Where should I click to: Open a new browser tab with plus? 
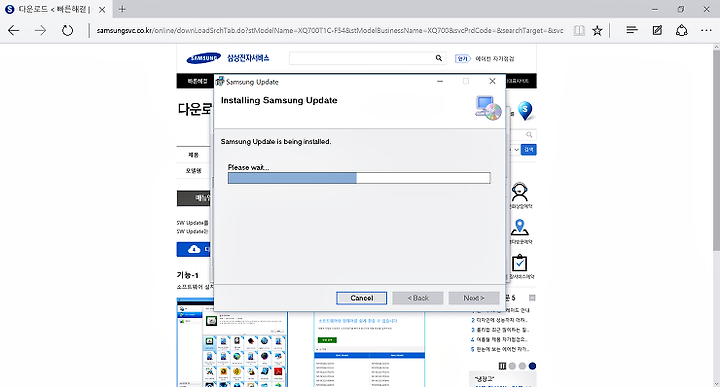[122, 9]
